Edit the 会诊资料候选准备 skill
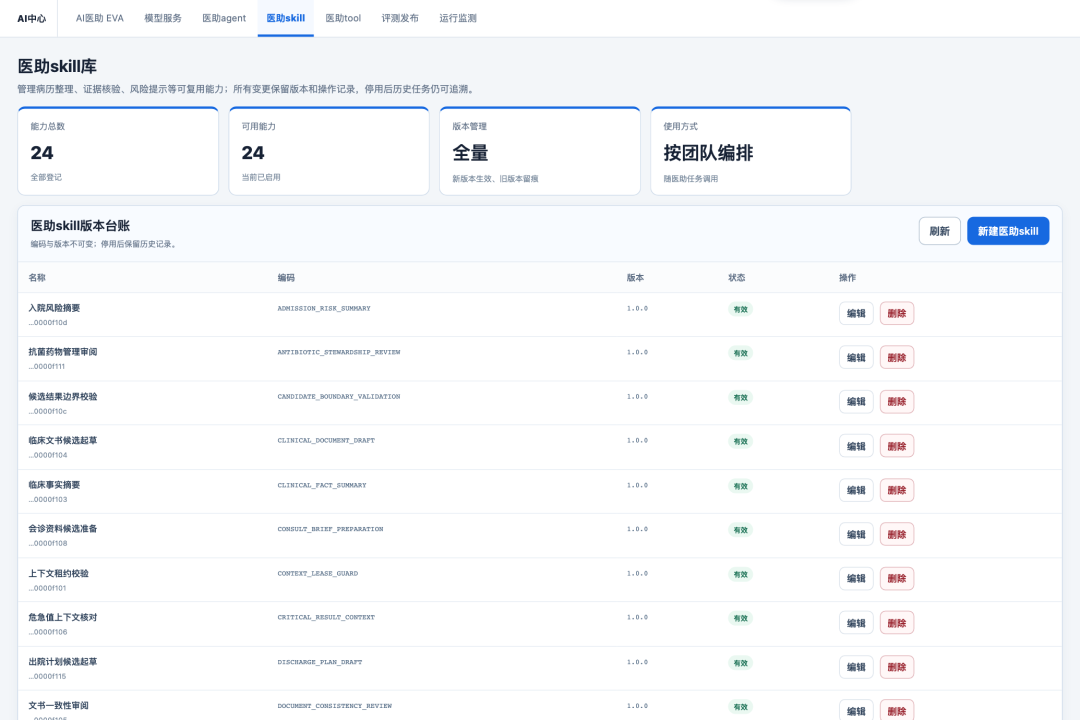The width and height of the screenshot is (1080, 720). (856, 535)
